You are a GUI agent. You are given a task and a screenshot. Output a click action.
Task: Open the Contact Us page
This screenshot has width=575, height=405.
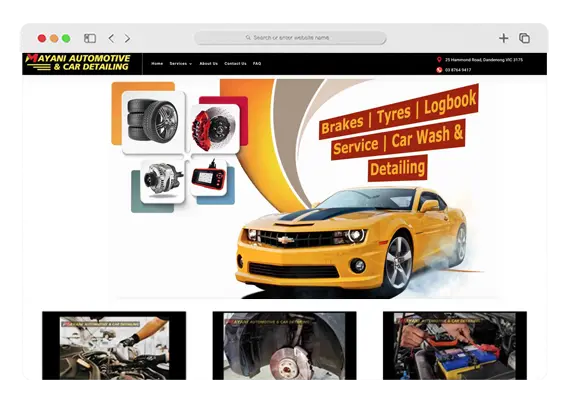pyautogui.click(x=235, y=63)
